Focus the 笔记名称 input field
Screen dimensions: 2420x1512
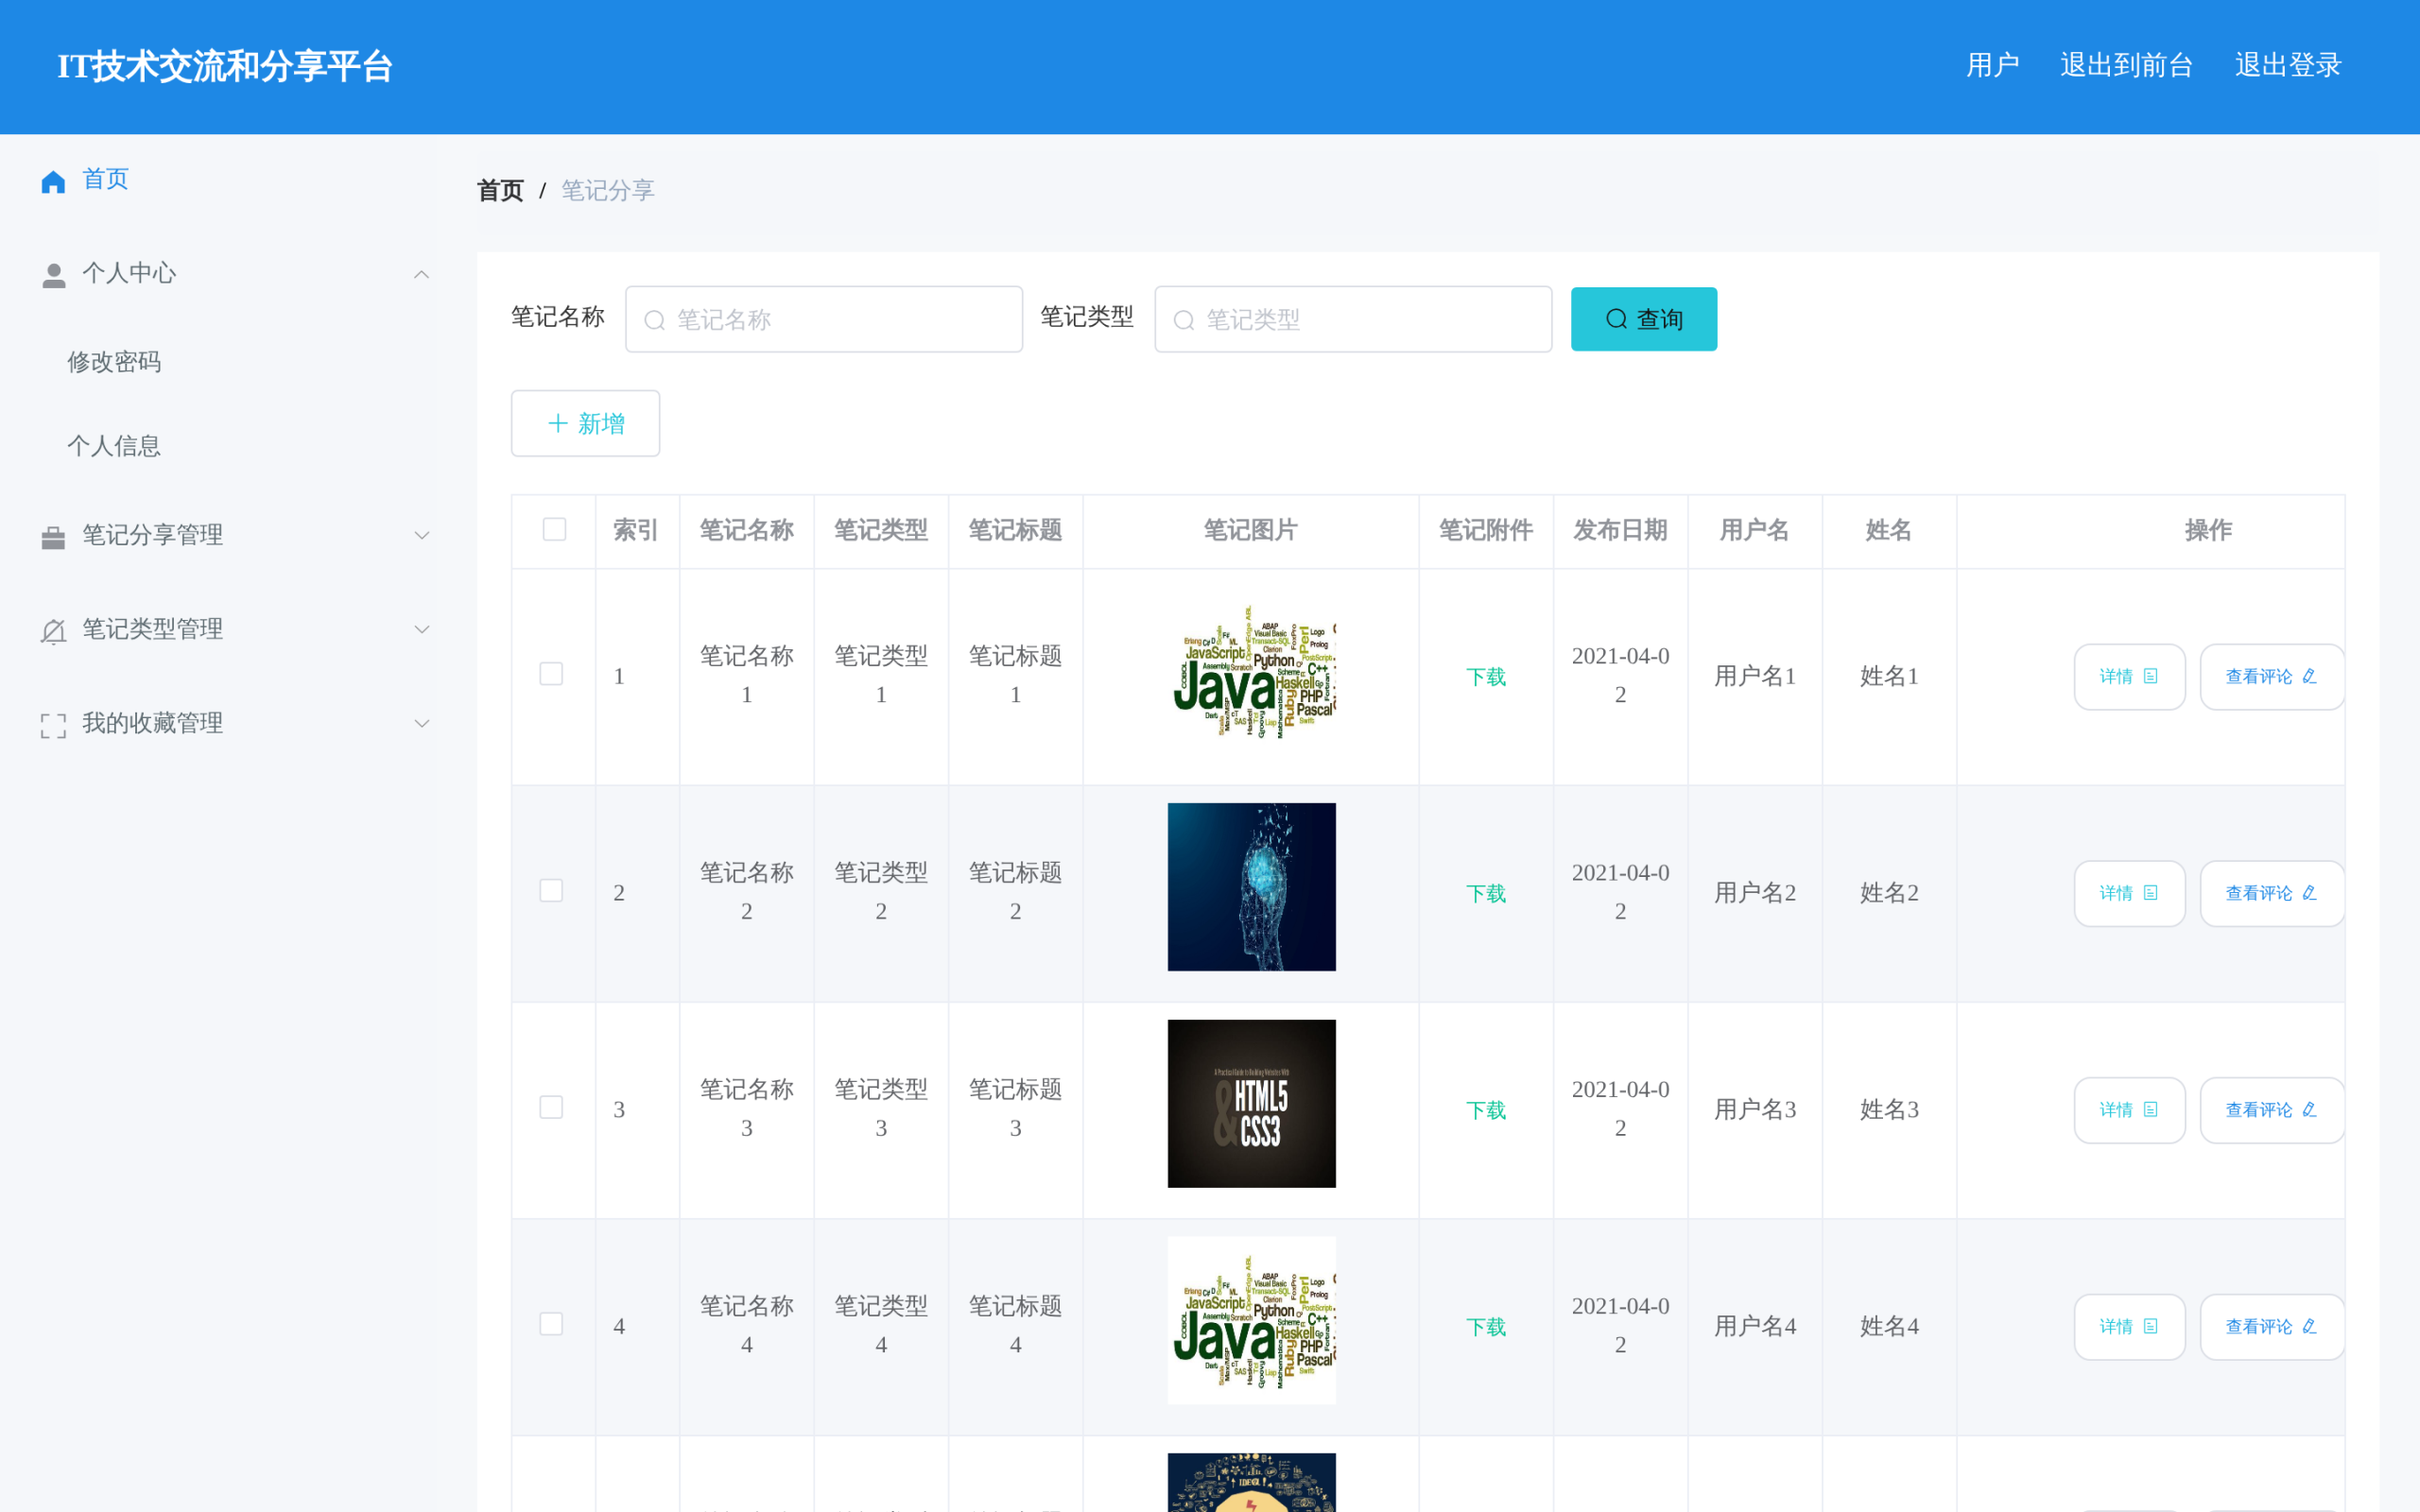coord(824,319)
